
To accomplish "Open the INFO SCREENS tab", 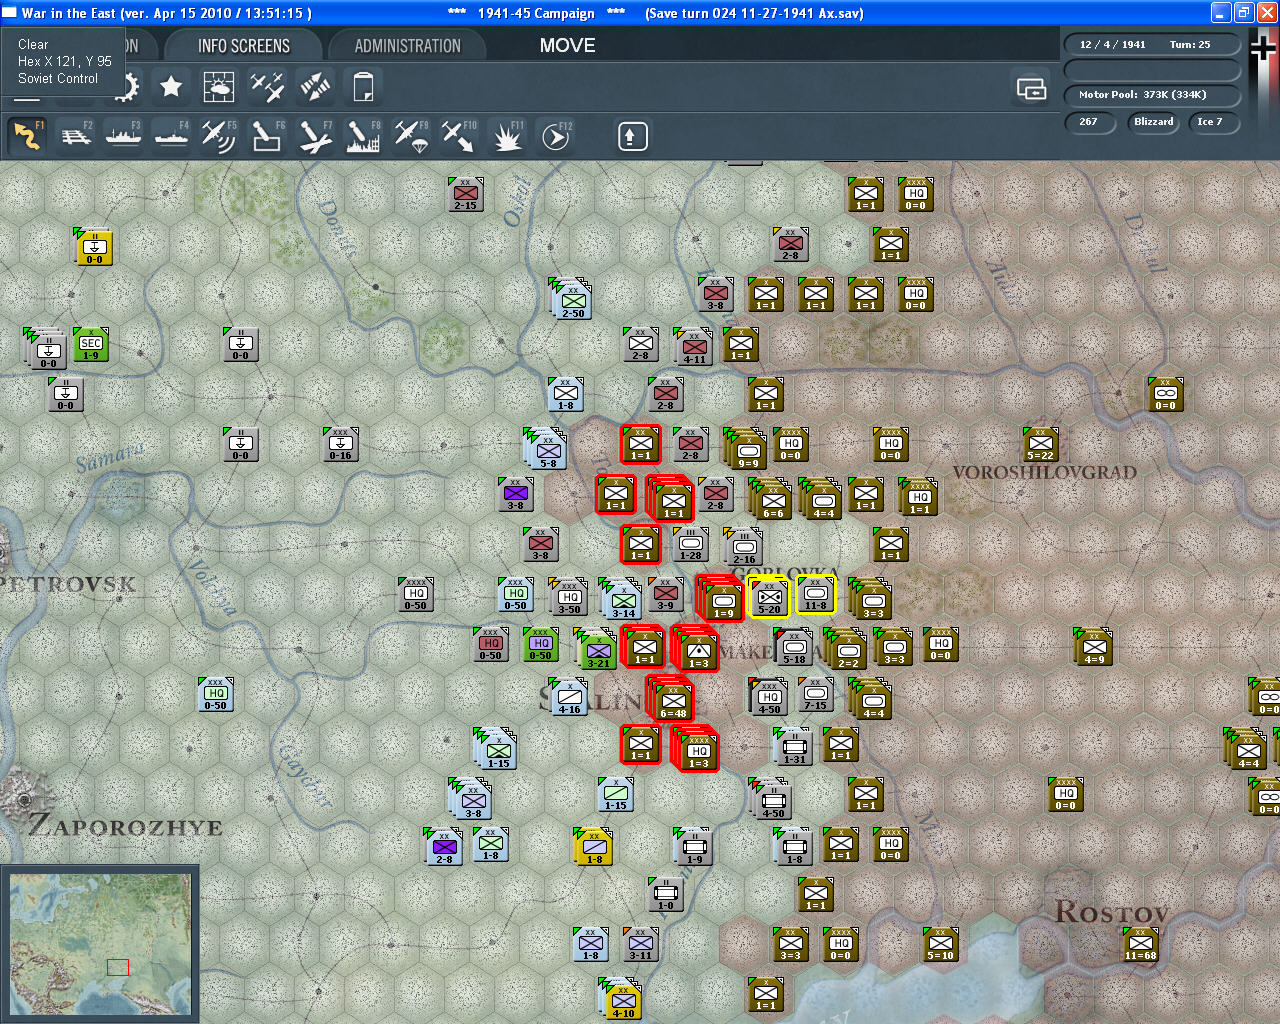I will click(244, 46).
